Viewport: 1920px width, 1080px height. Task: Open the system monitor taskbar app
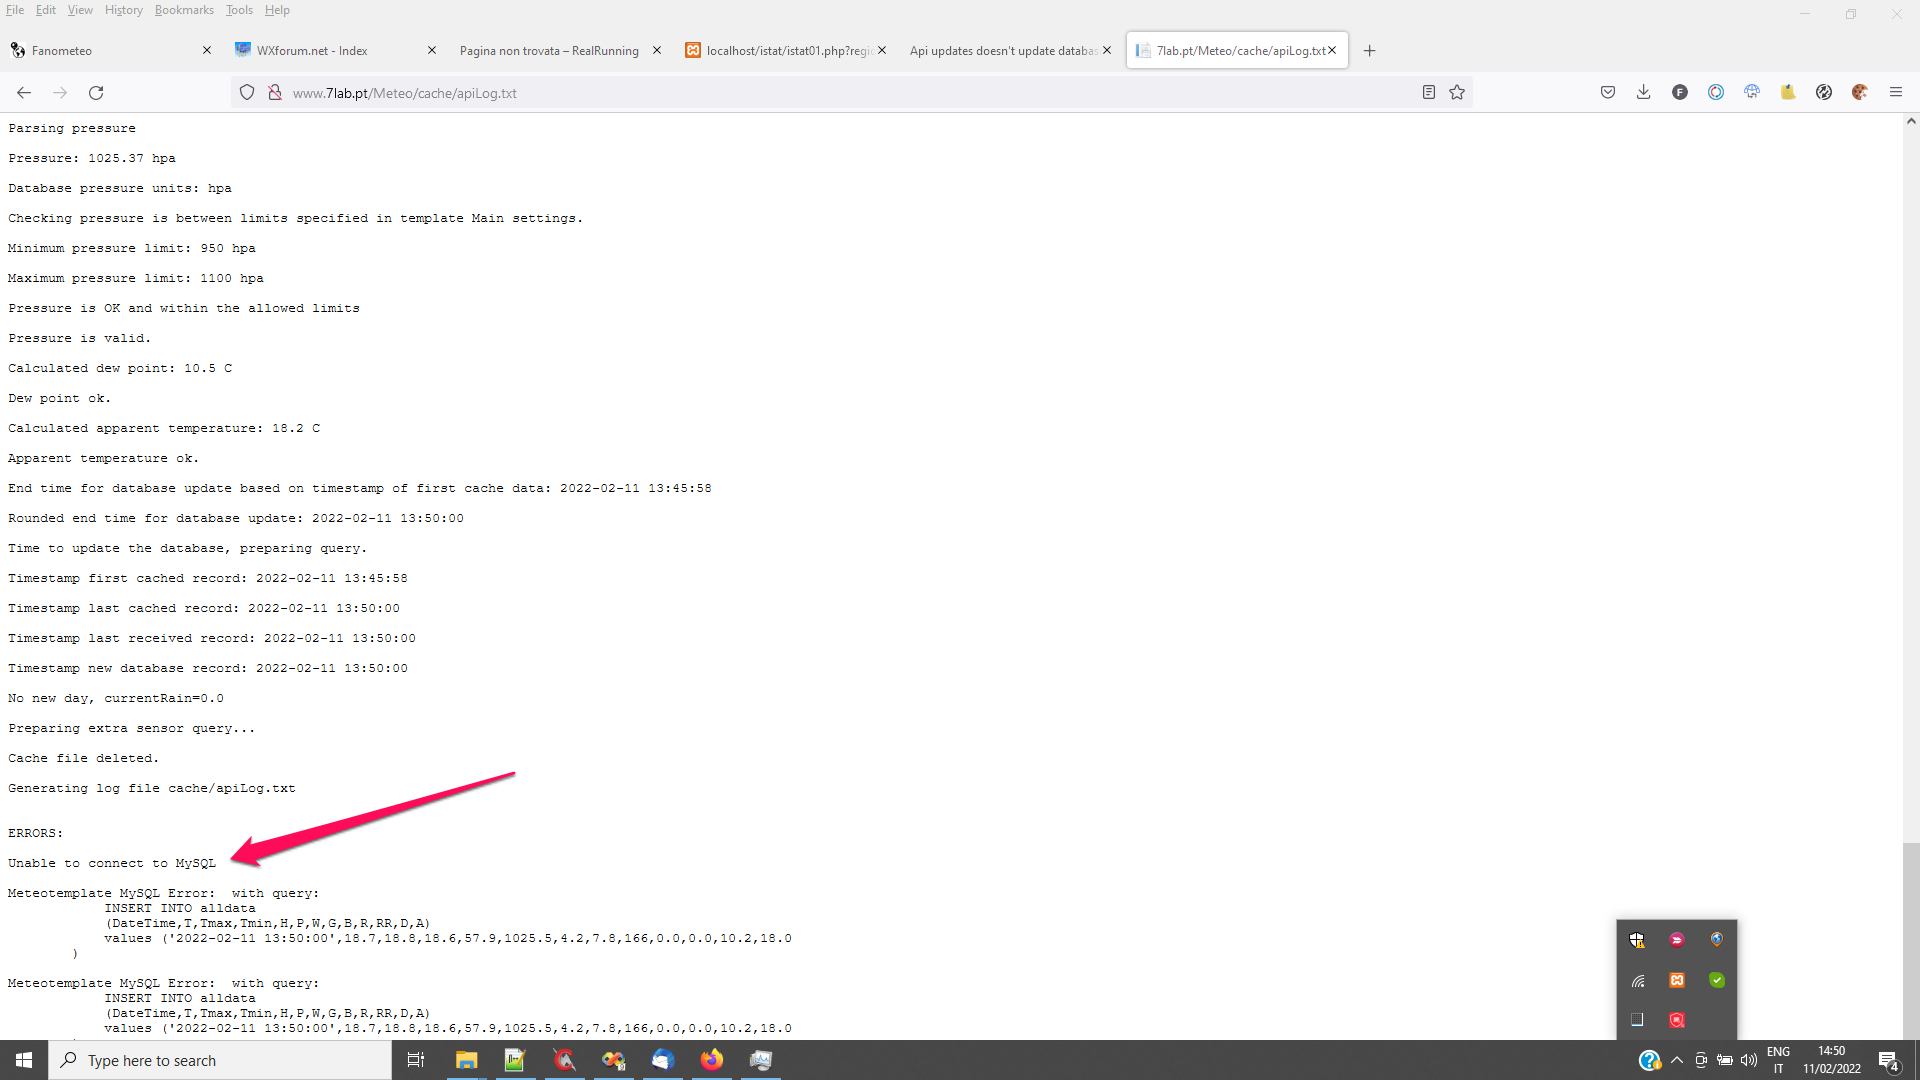[761, 1060]
